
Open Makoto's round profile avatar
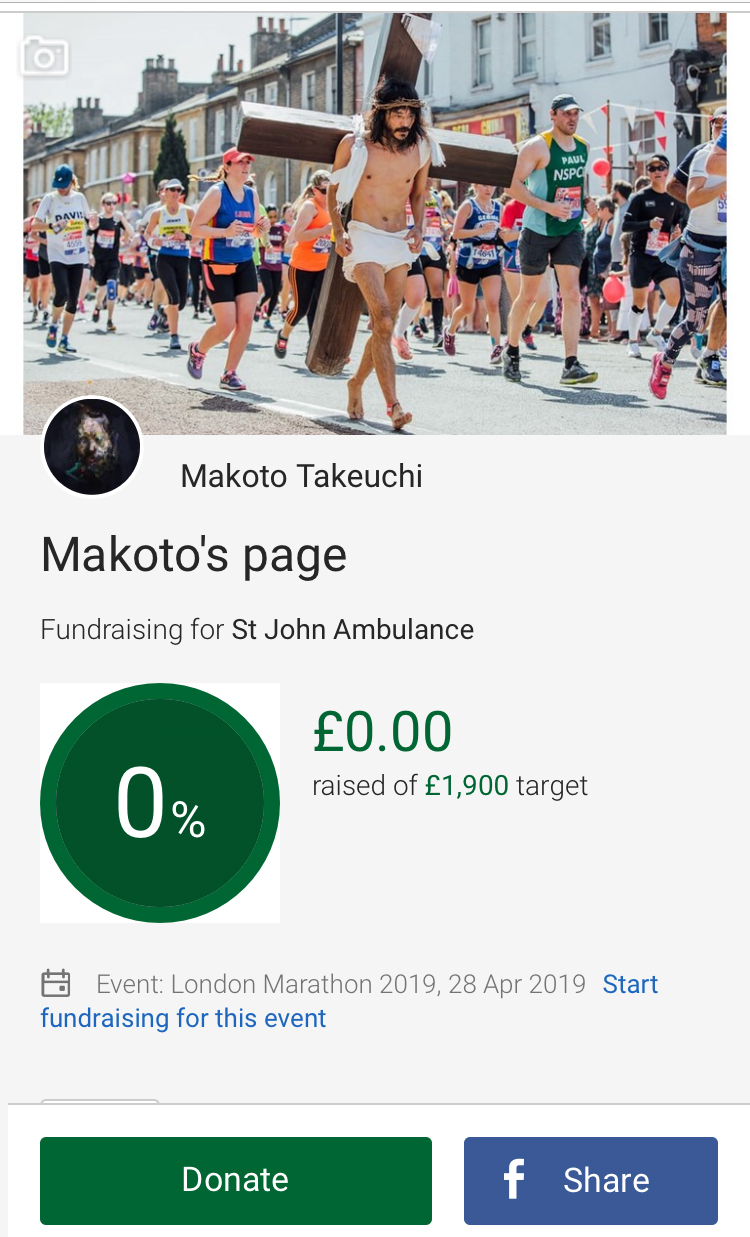(x=92, y=447)
